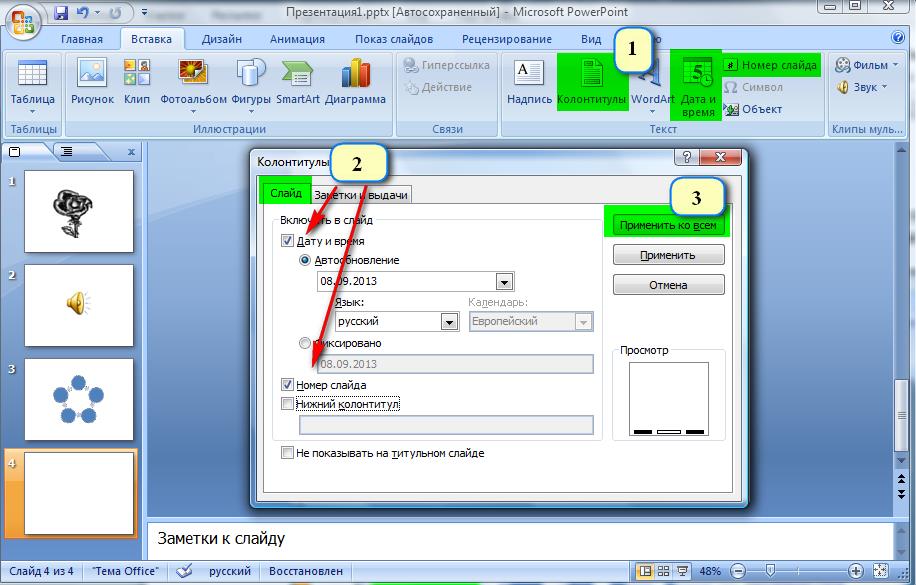
Task: Uncheck the Дату и время checkbox
Action: pyautogui.click(x=287, y=241)
